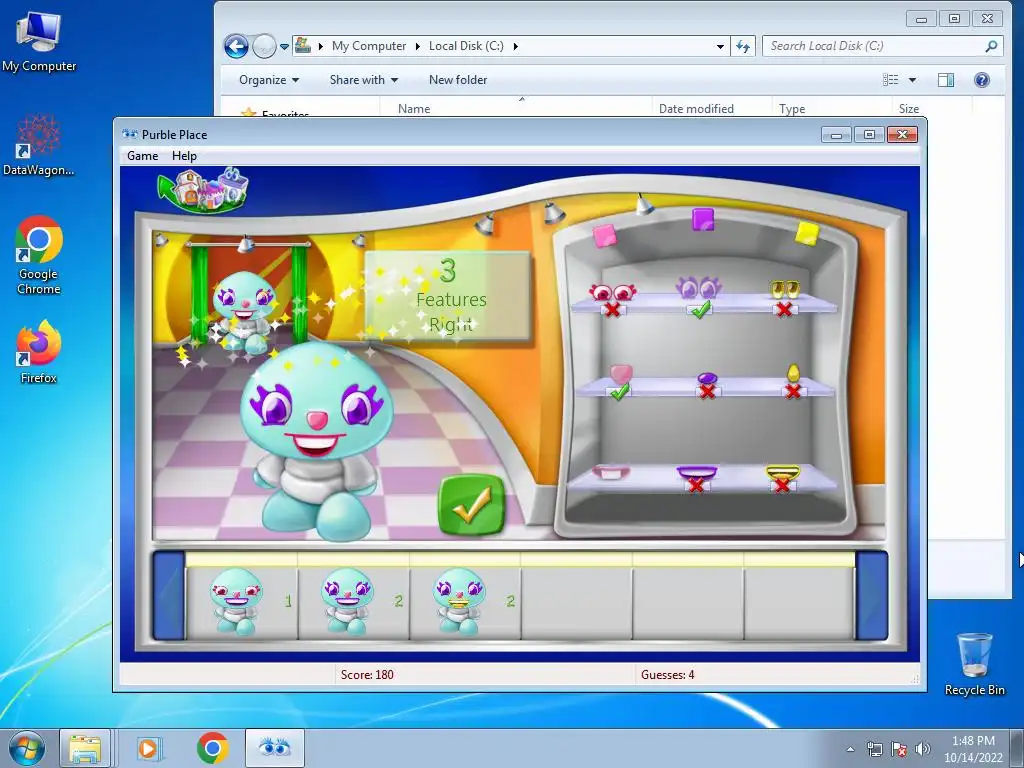Pick the yellow nose on the shelf
The height and width of the screenshot is (768, 1024).
pos(793,373)
